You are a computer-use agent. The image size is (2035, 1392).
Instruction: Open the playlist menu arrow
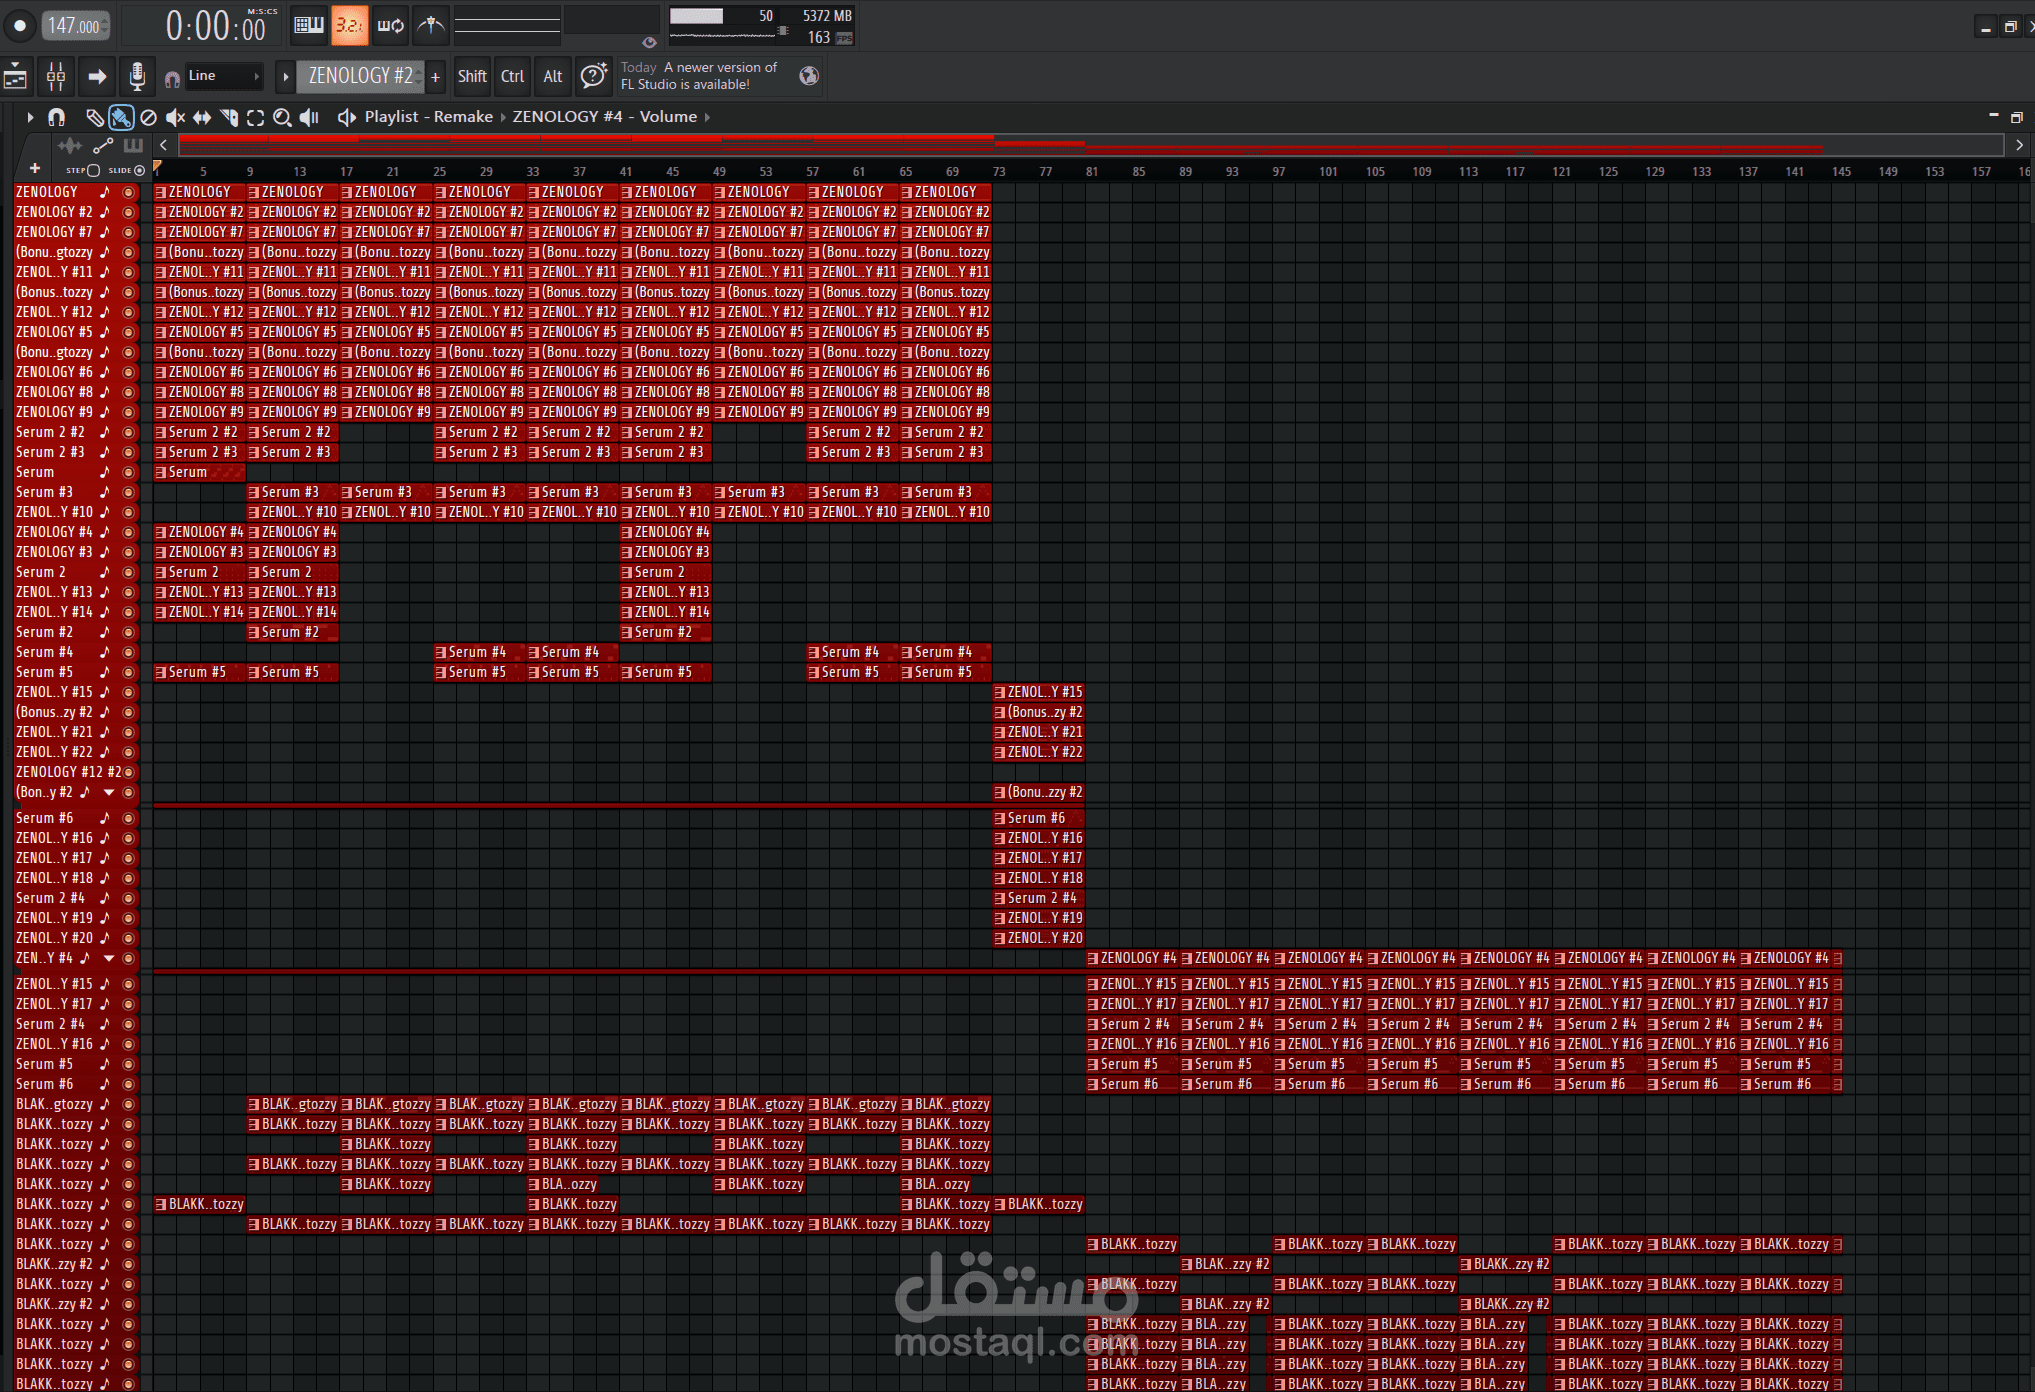30,118
